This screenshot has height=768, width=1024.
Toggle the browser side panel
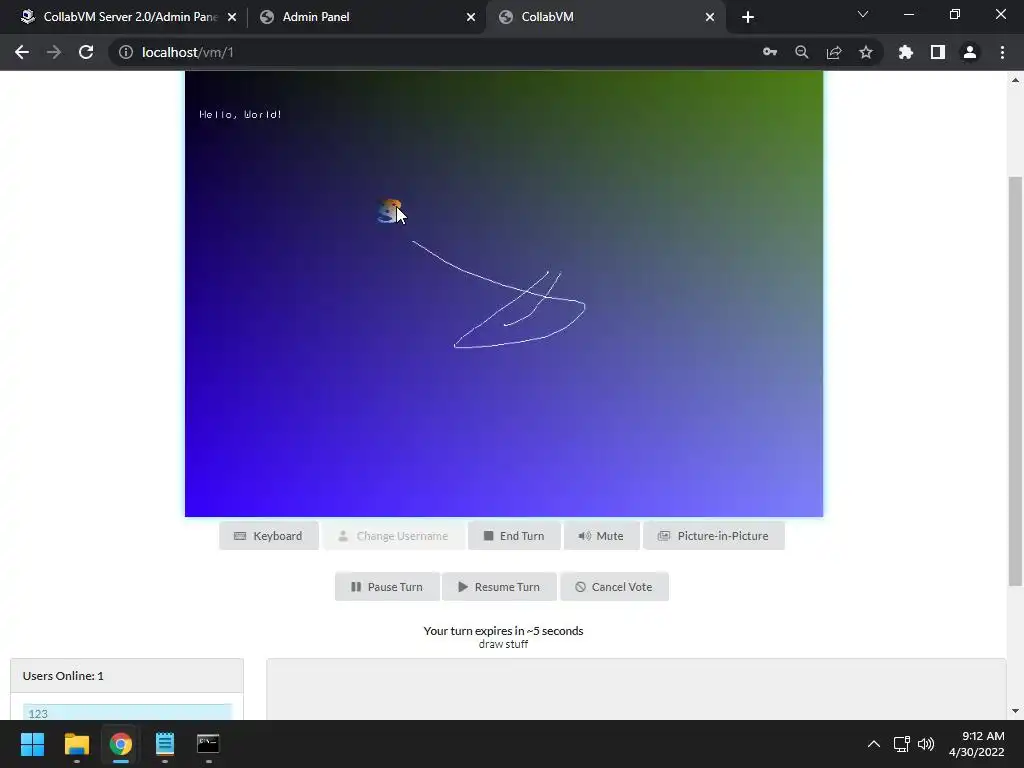pyautogui.click(x=938, y=52)
